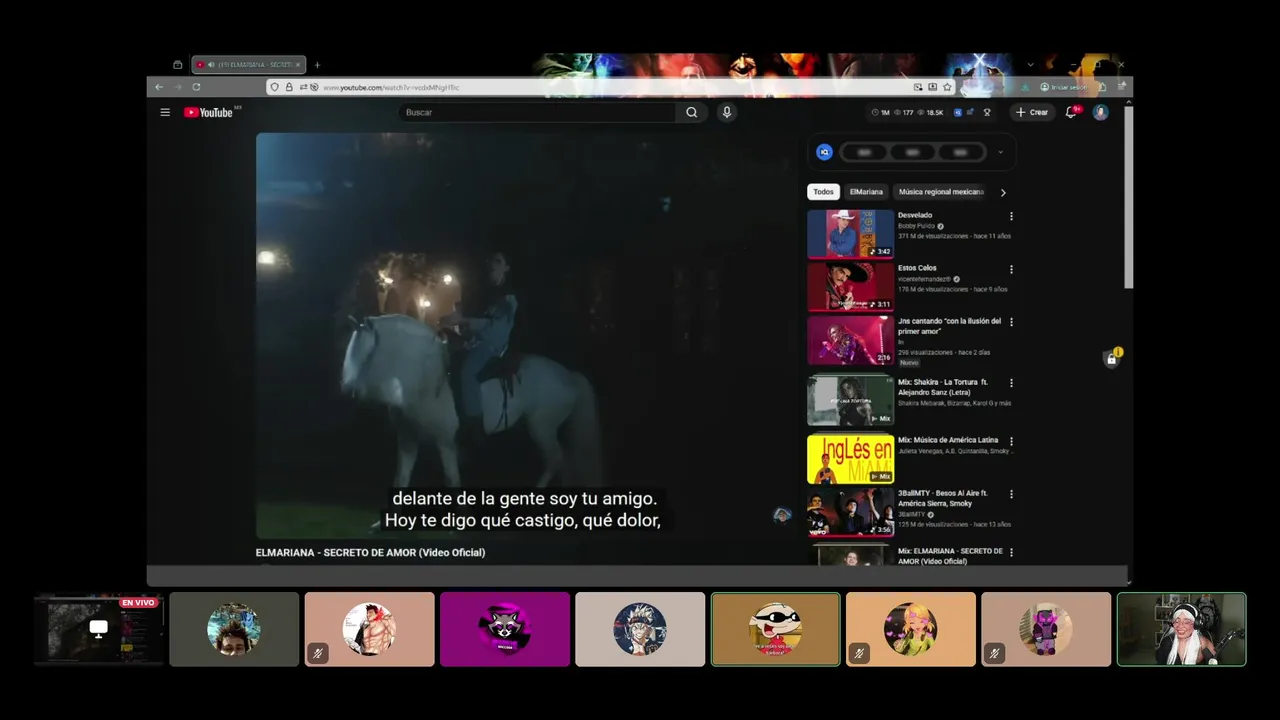
Task: Open the account avatar menu
Action: coord(1100,112)
